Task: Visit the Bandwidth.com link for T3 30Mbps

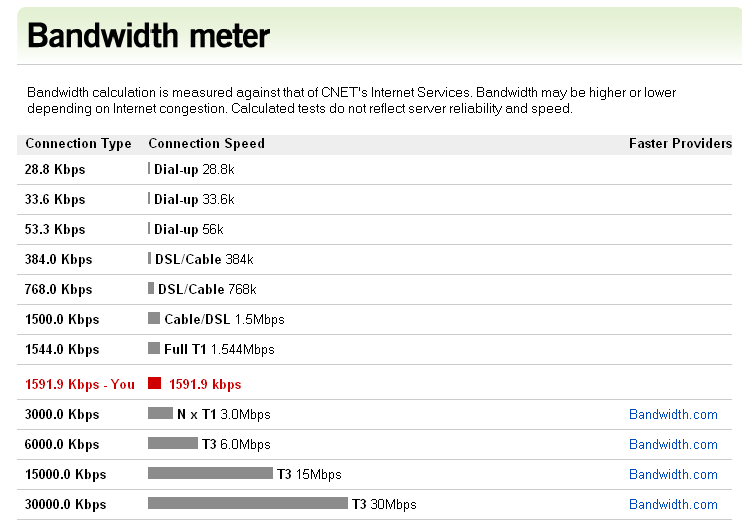Action: [x=673, y=504]
